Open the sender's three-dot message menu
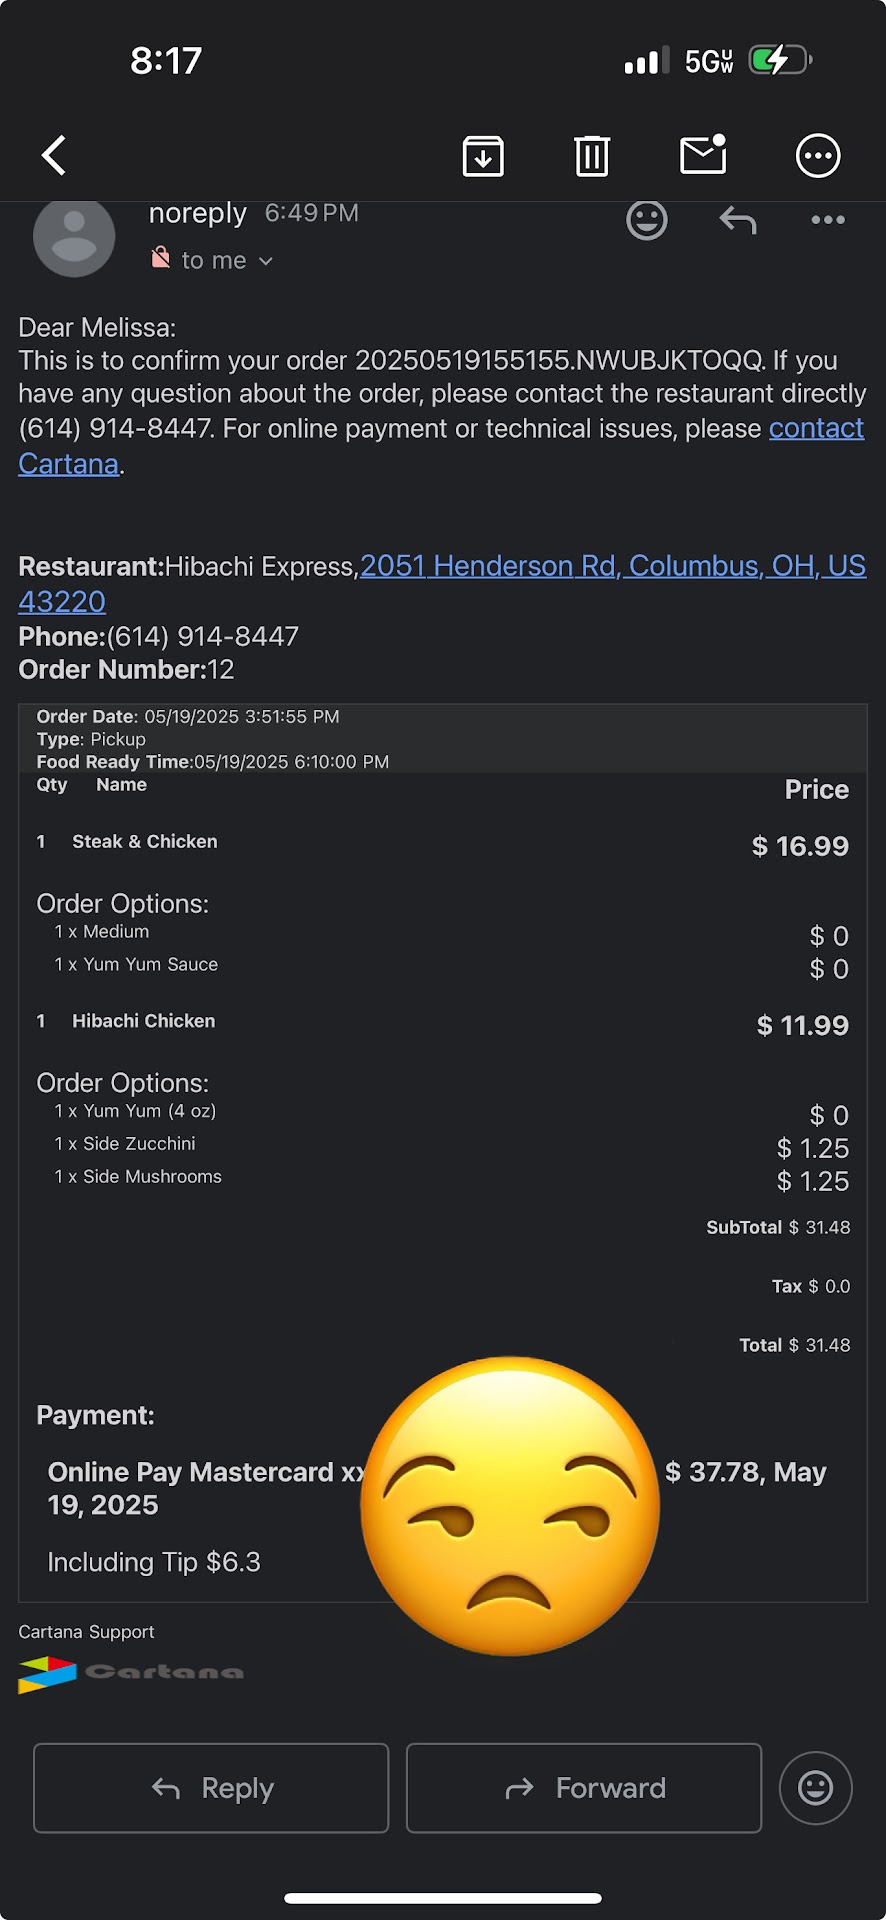886x1920 pixels. tap(828, 220)
